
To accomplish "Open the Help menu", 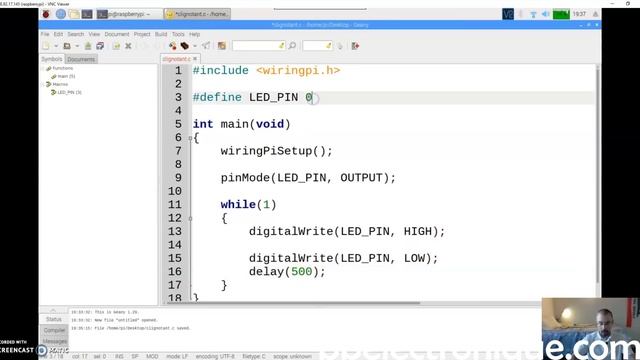I will (x=194, y=34).
